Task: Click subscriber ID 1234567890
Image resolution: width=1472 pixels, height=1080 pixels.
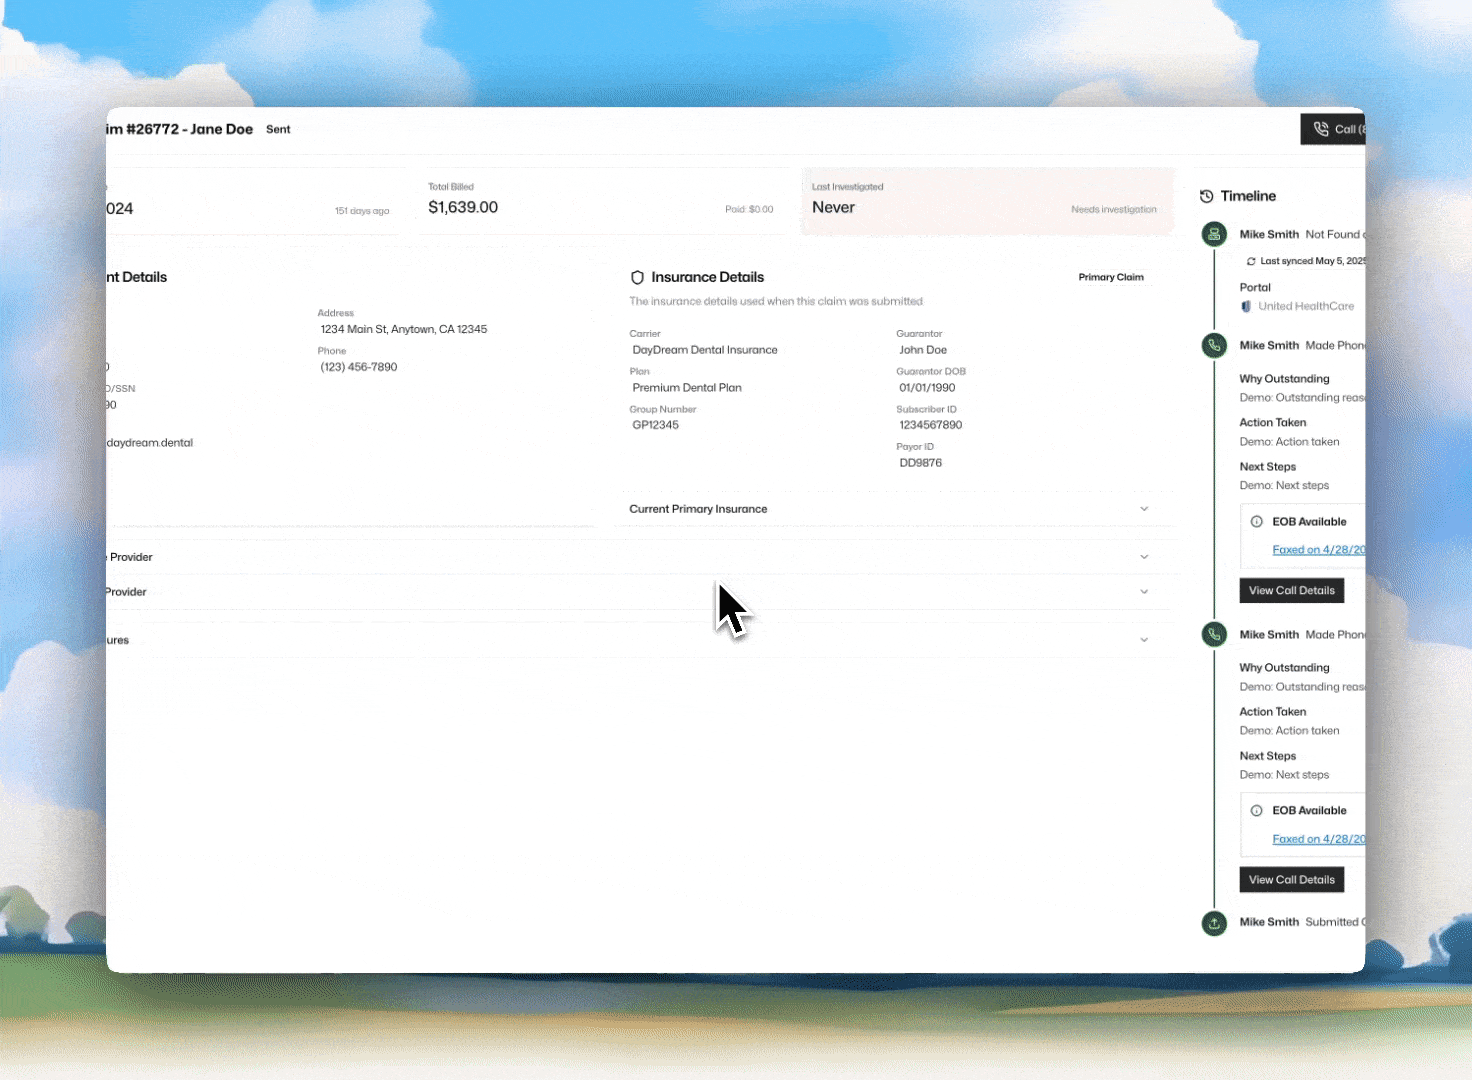Action: [931, 425]
